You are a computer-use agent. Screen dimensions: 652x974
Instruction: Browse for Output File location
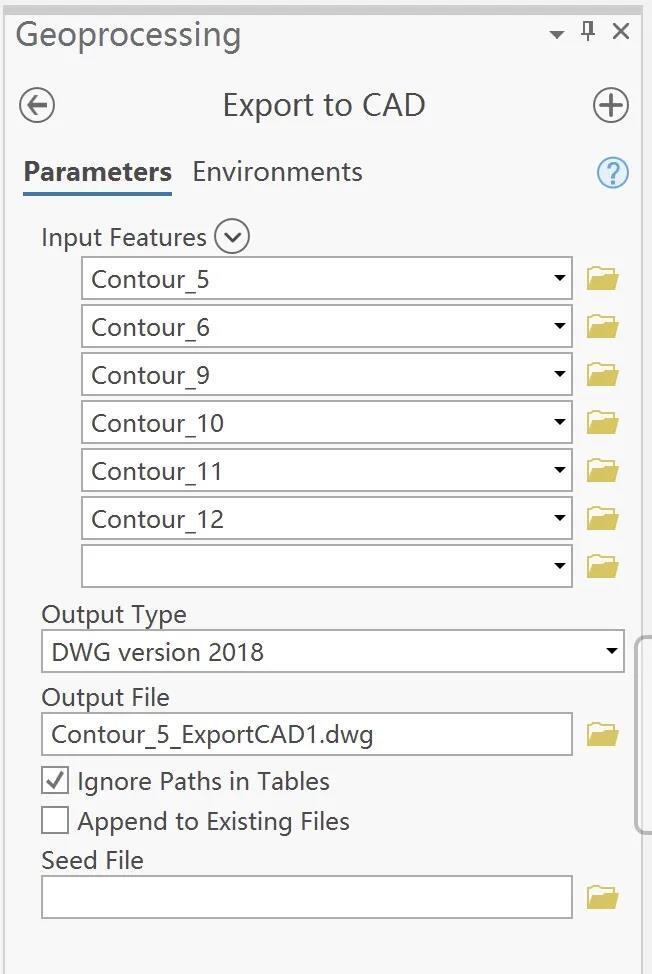tap(602, 735)
